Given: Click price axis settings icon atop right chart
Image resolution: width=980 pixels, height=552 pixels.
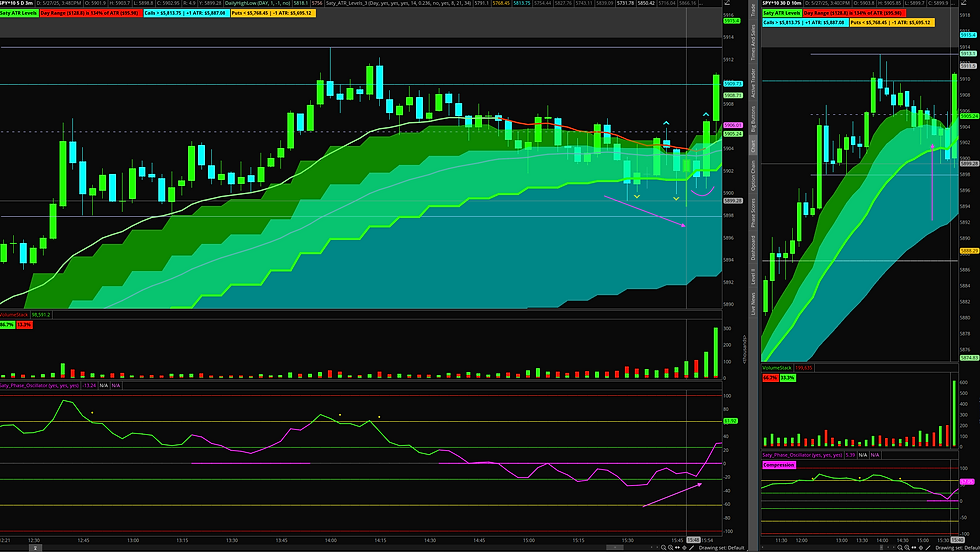Looking at the screenshot, I should [964, 3].
